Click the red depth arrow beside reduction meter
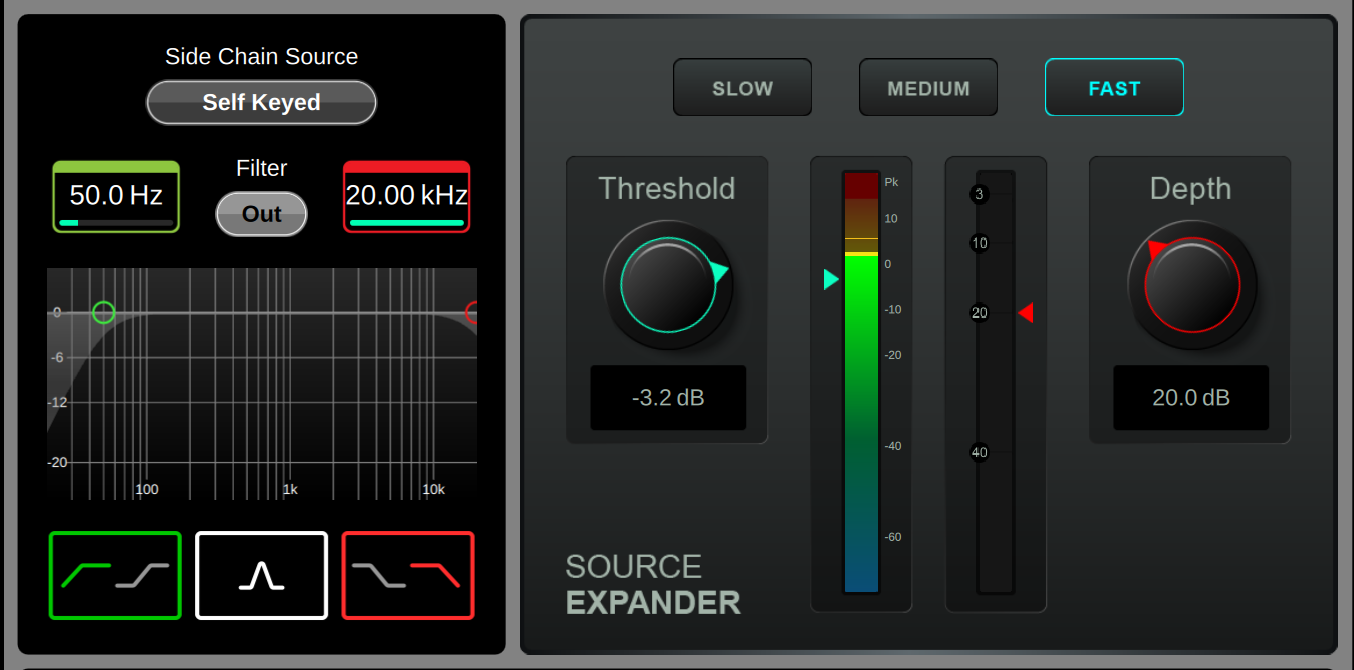Image resolution: width=1354 pixels, height=670 pixels. (1026, 313)
